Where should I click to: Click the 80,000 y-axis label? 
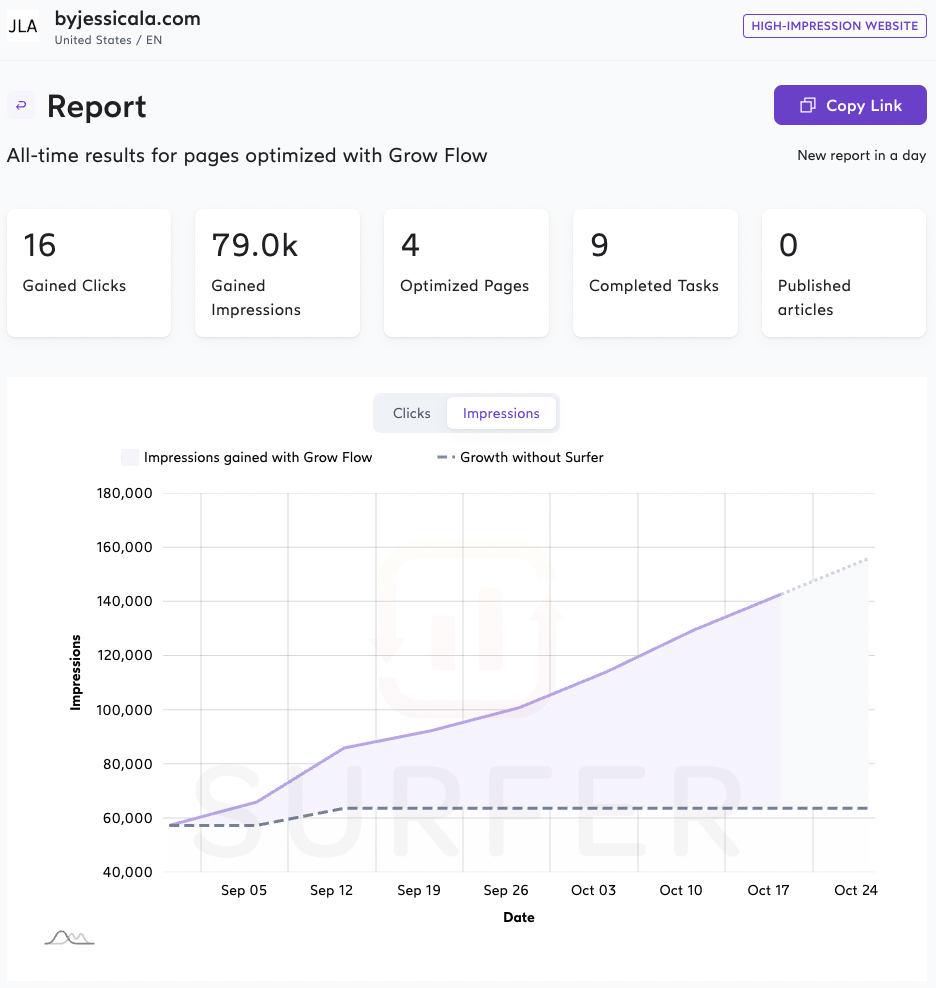coord(128,764)
